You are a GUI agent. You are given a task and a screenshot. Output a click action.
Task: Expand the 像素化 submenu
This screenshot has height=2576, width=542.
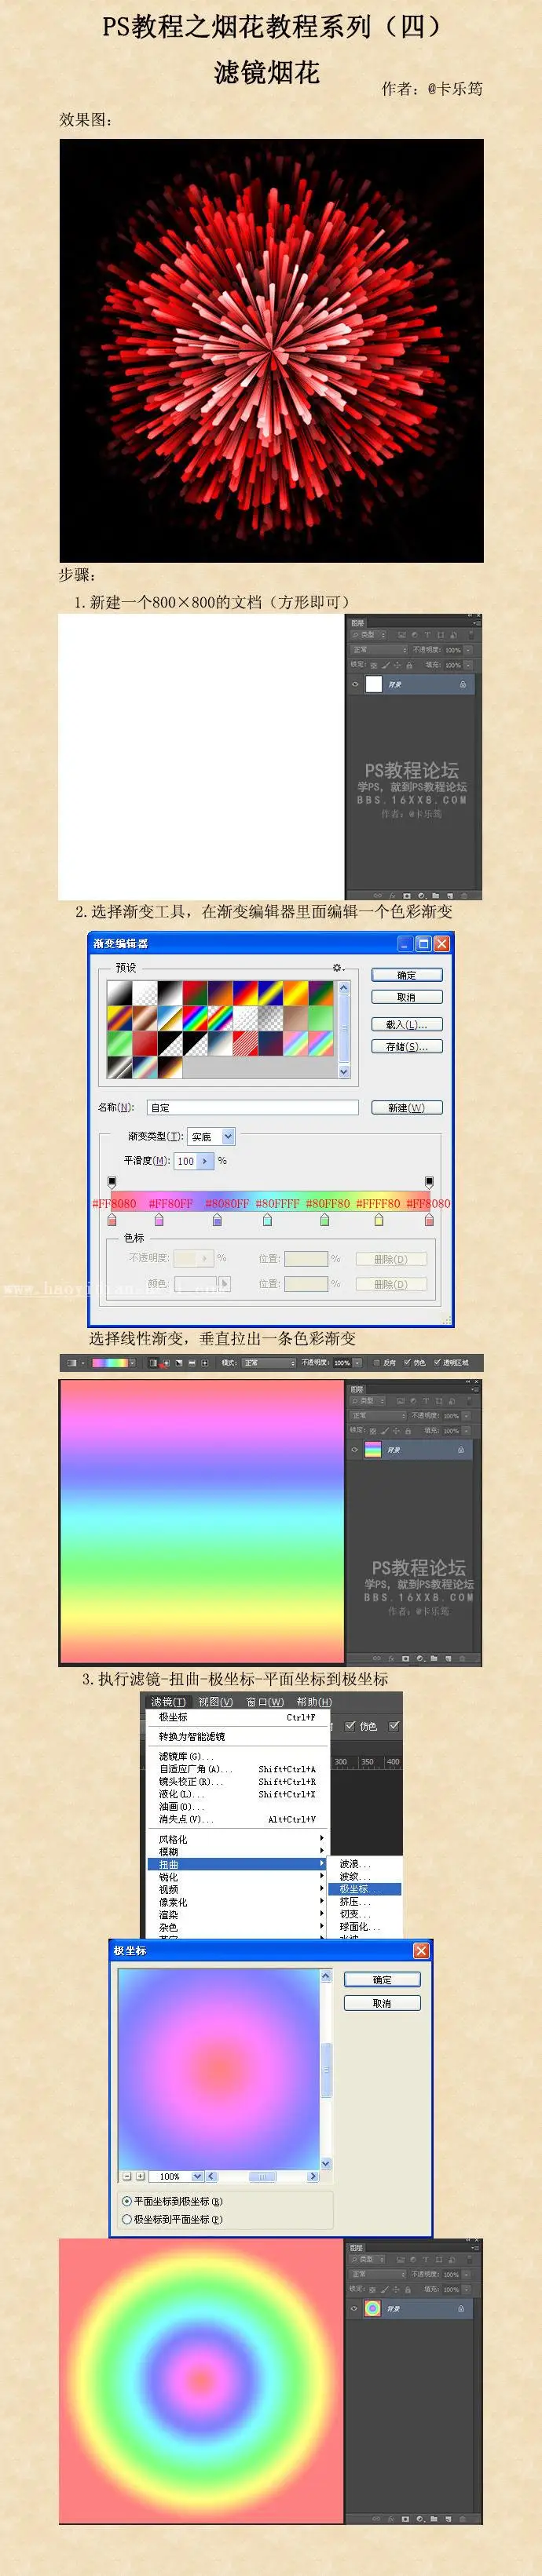[x=237, y=1902]
